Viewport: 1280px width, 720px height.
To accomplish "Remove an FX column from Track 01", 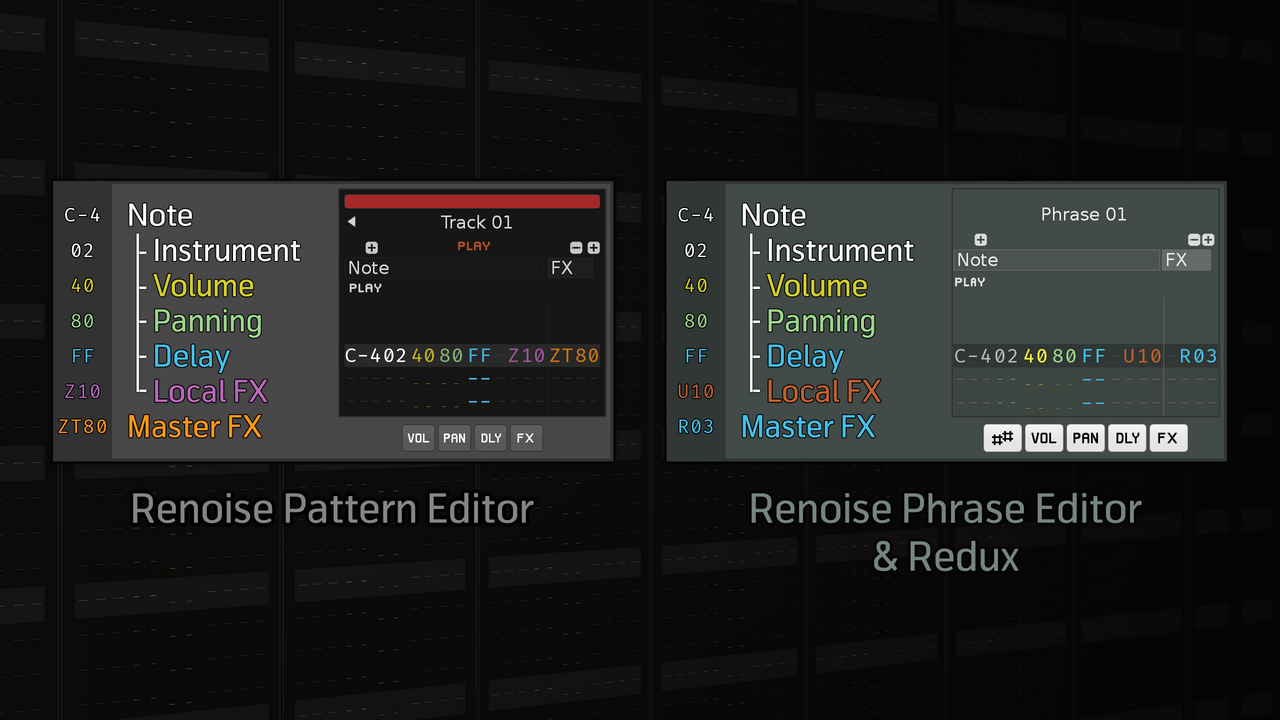I will [x=576, y=248].
